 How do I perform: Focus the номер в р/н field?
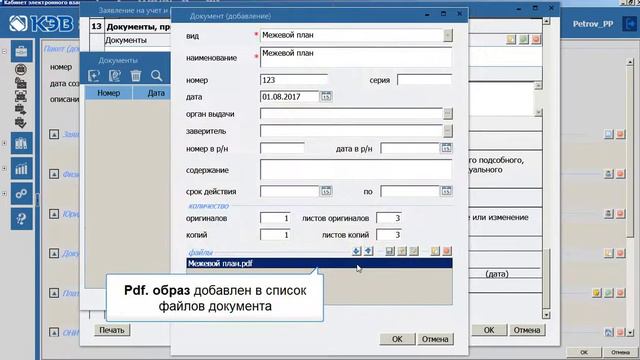(282, 148)
